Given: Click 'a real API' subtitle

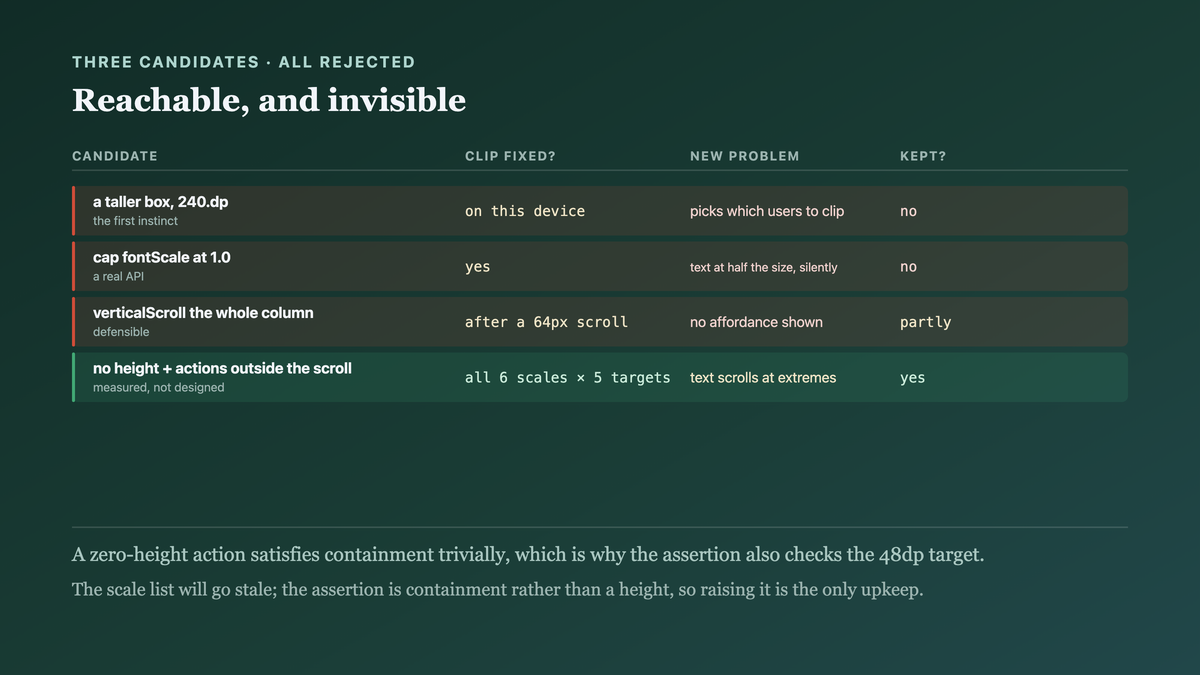Looking at the screenshot, I should (x=118, y=276).
